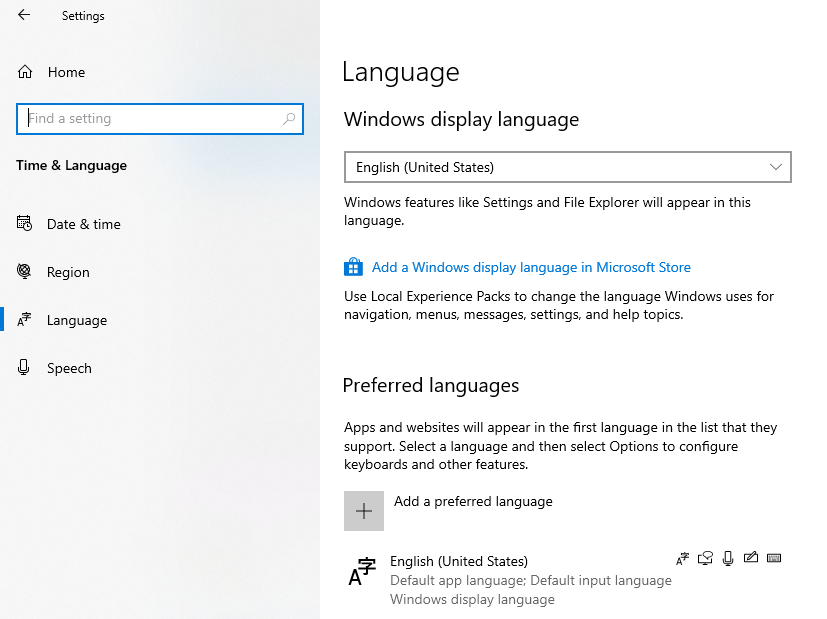The height and width of the screenshot is (619, 827).
Task: Click the Home icon in sidebar
Action: click(25, 72)
